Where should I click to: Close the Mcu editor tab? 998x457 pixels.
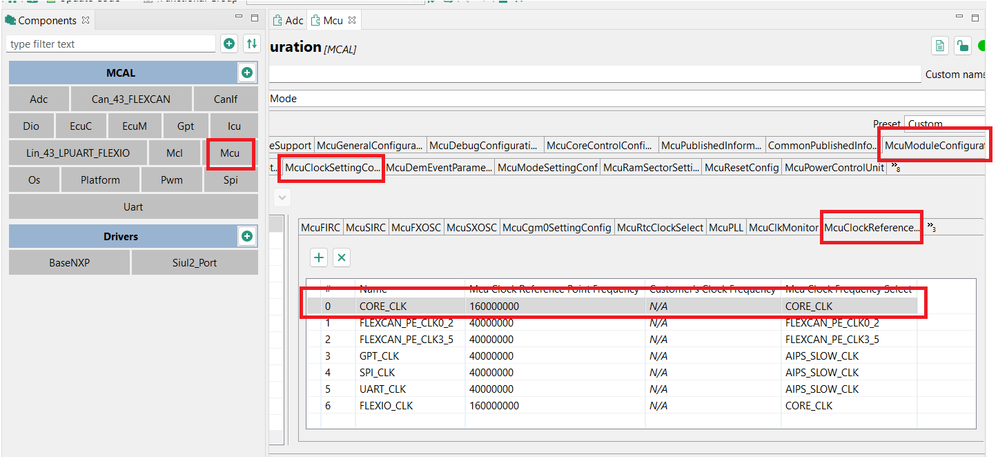pyautogui.click(x=352, y=20)
